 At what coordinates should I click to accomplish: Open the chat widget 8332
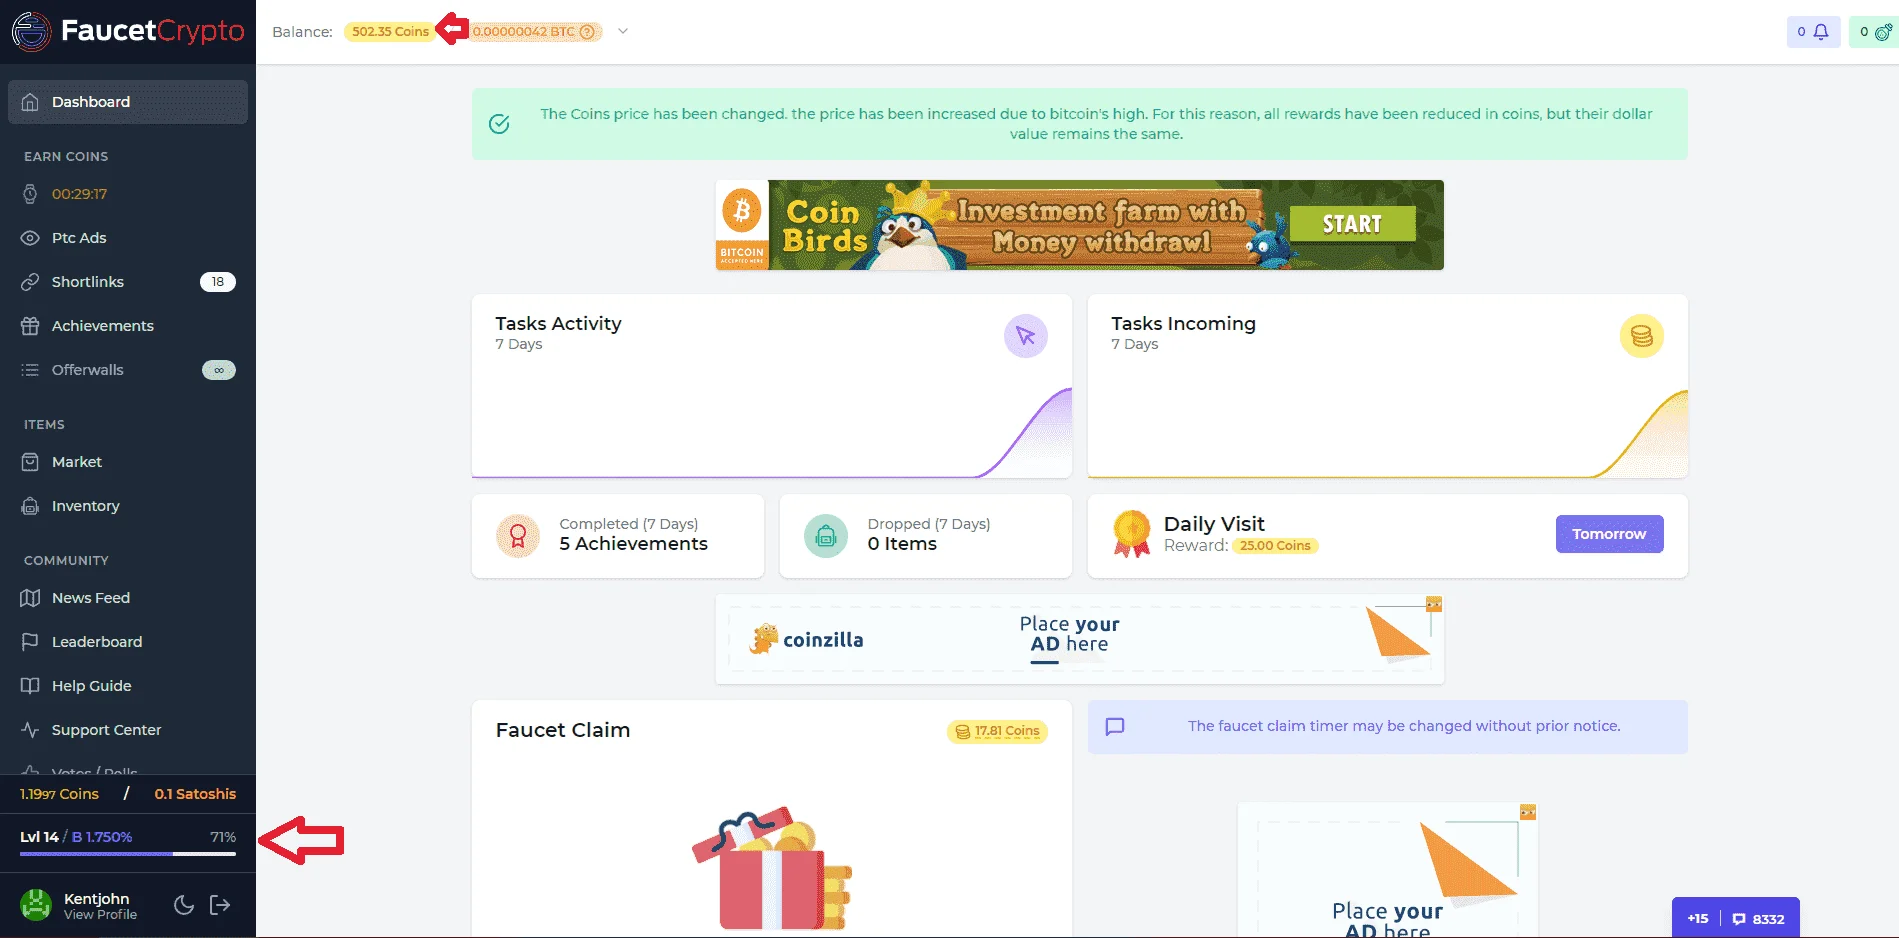coord(1759,919)
